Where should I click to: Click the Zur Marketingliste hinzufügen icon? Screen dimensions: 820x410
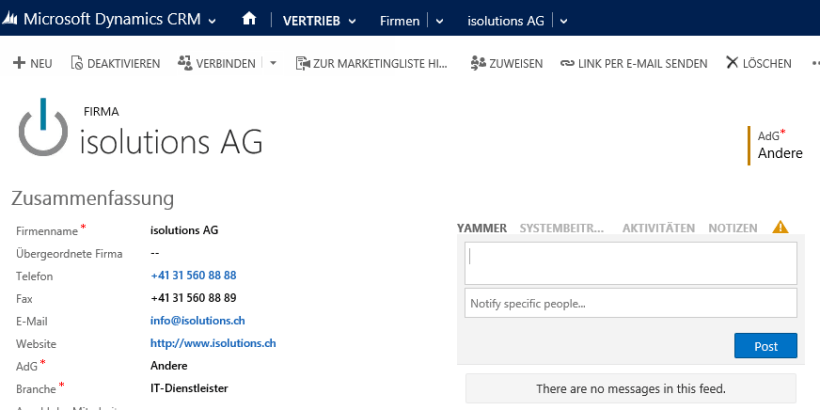coord(302,63)
